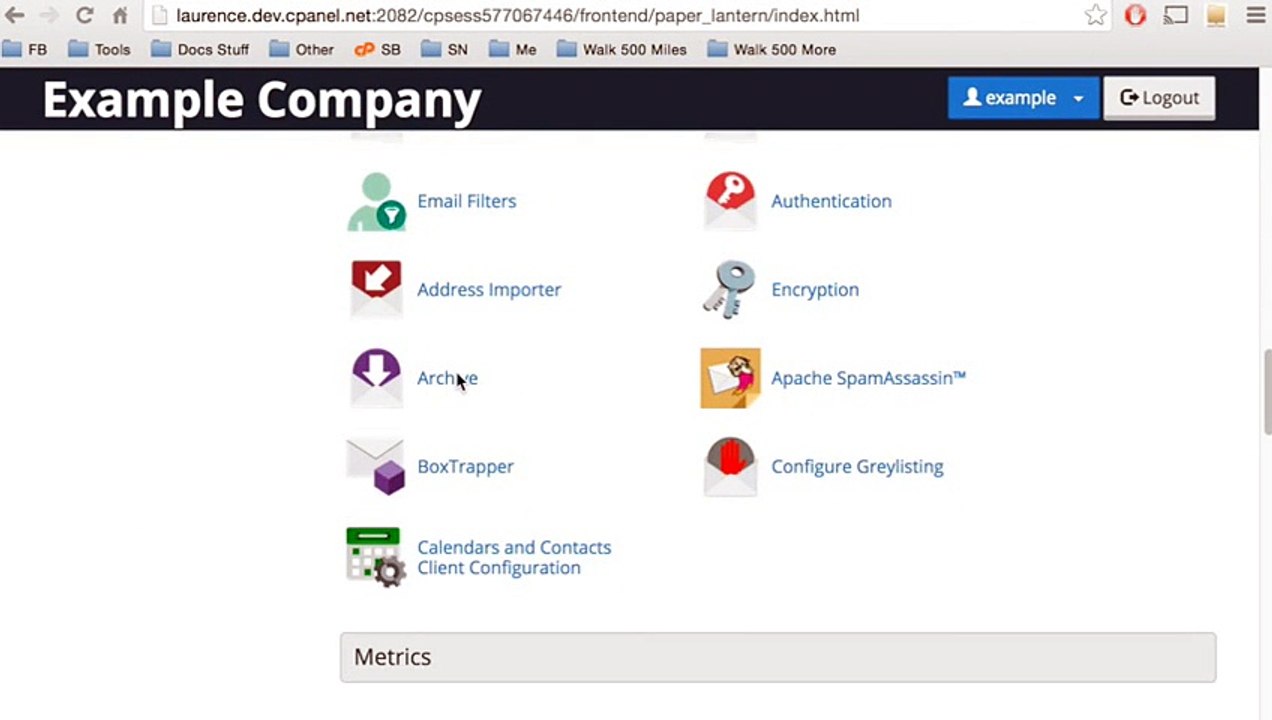Image resolution: width=1272 pixels, height=720 pixels.
Task: Click the Encryption keys icon
Action: (x=729, y=289)
